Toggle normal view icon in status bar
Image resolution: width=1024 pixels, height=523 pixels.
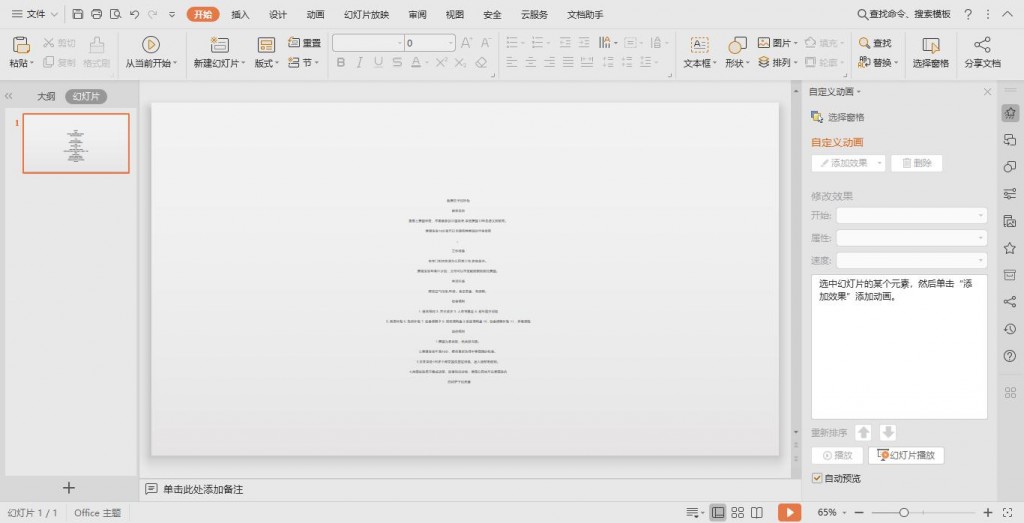point(718,513)
